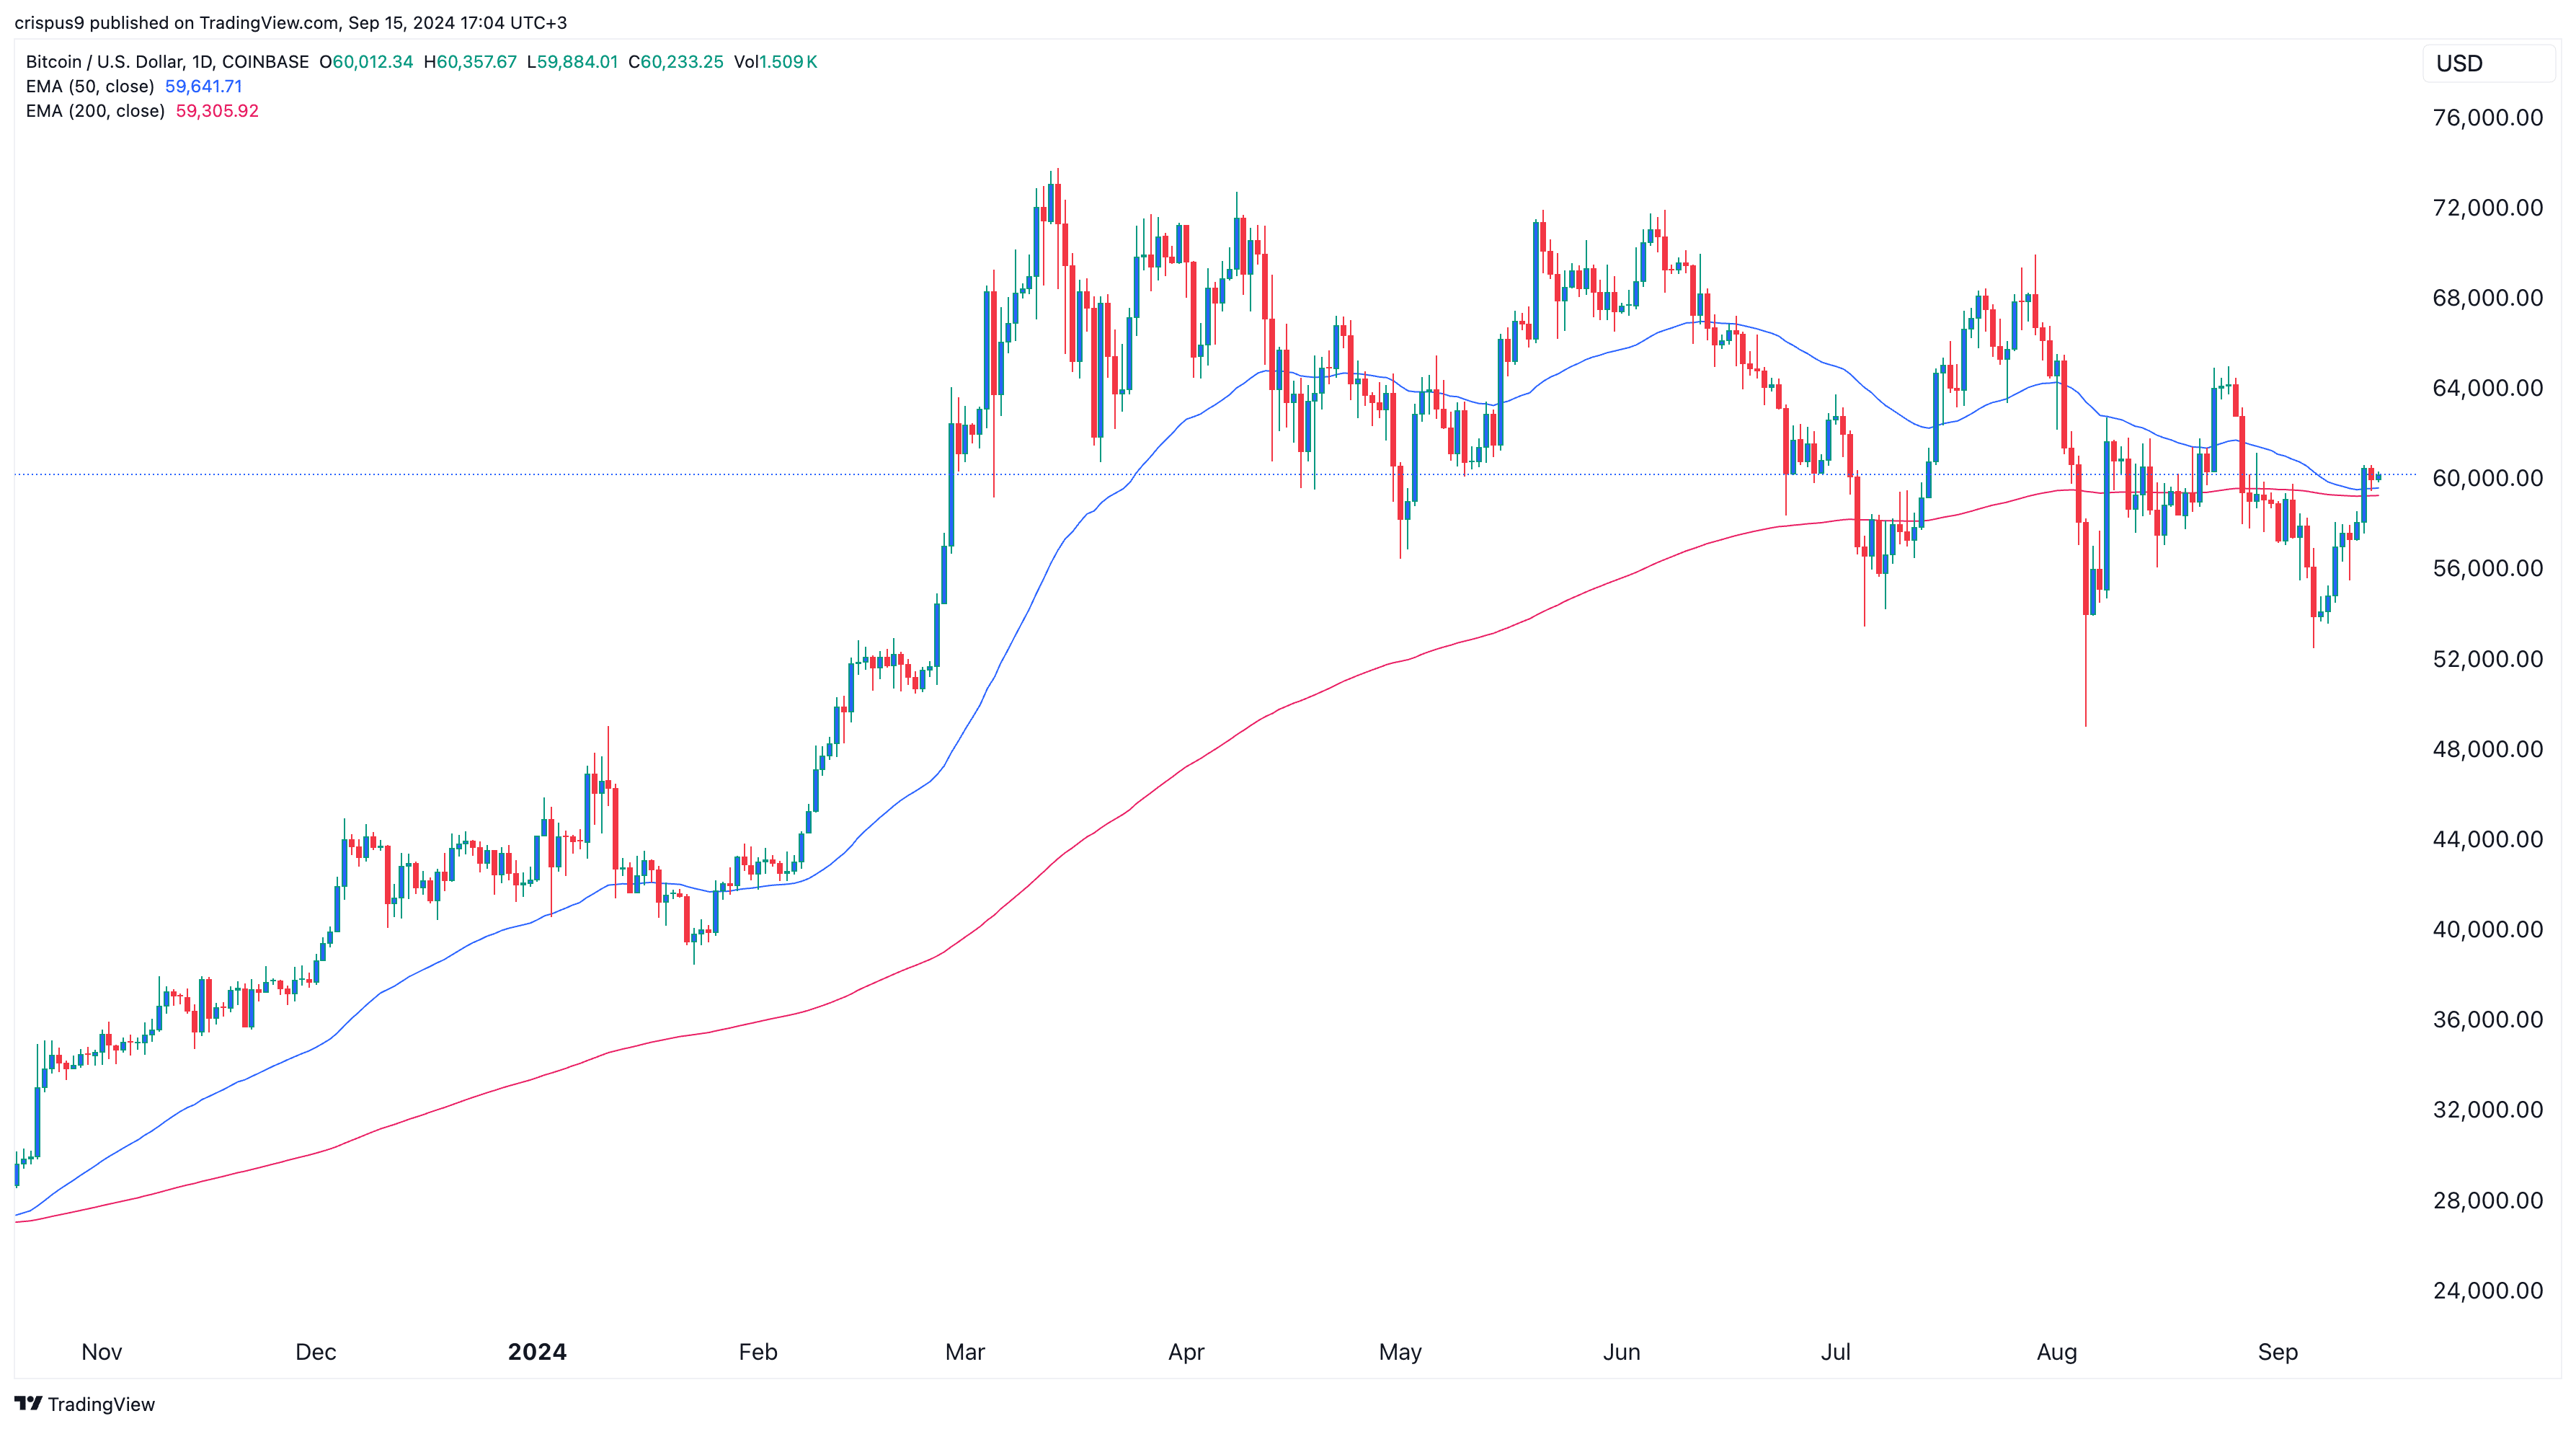
Task: Click the 52,000.00 price axis label
Action: 2487,658
